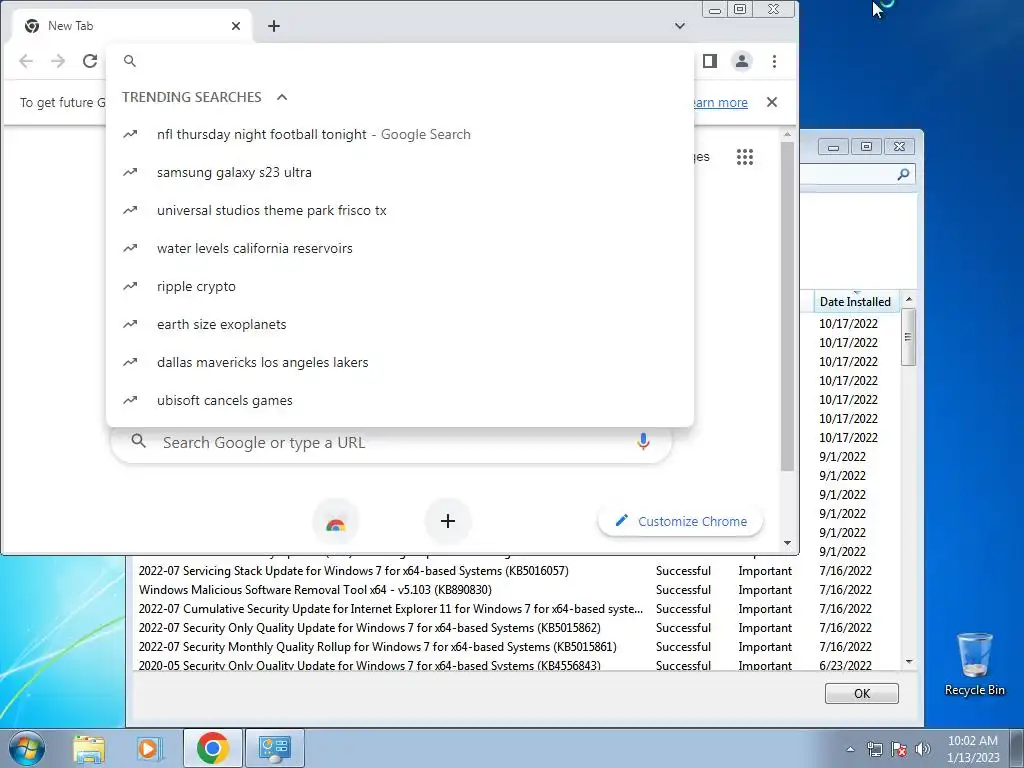This screenshot has height=768, width=1024.
Task: Open the taskbar clock showing 10:02 AM
Action: pyautogui.click(x=973, y=748)
